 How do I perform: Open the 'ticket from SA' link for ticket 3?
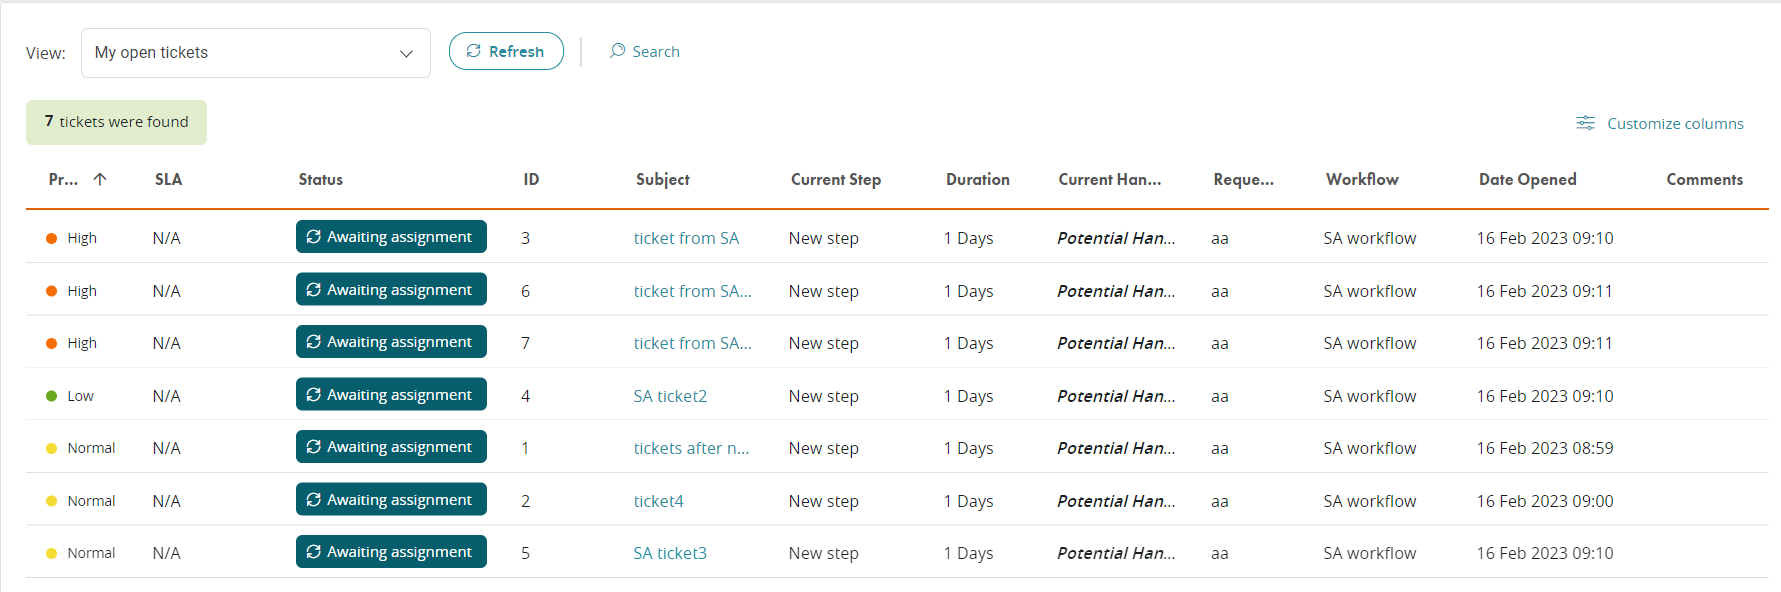point(686,238)
